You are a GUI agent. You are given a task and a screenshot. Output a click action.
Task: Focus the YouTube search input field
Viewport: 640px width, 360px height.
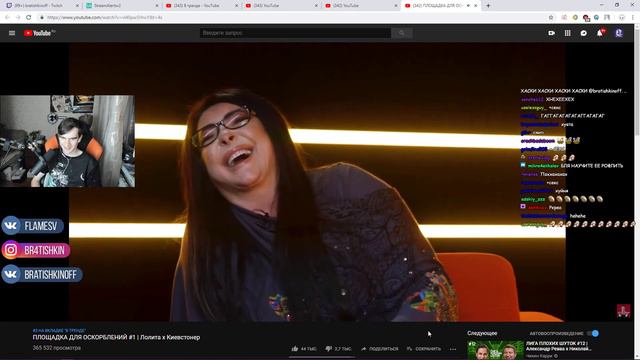coord(295,33)
